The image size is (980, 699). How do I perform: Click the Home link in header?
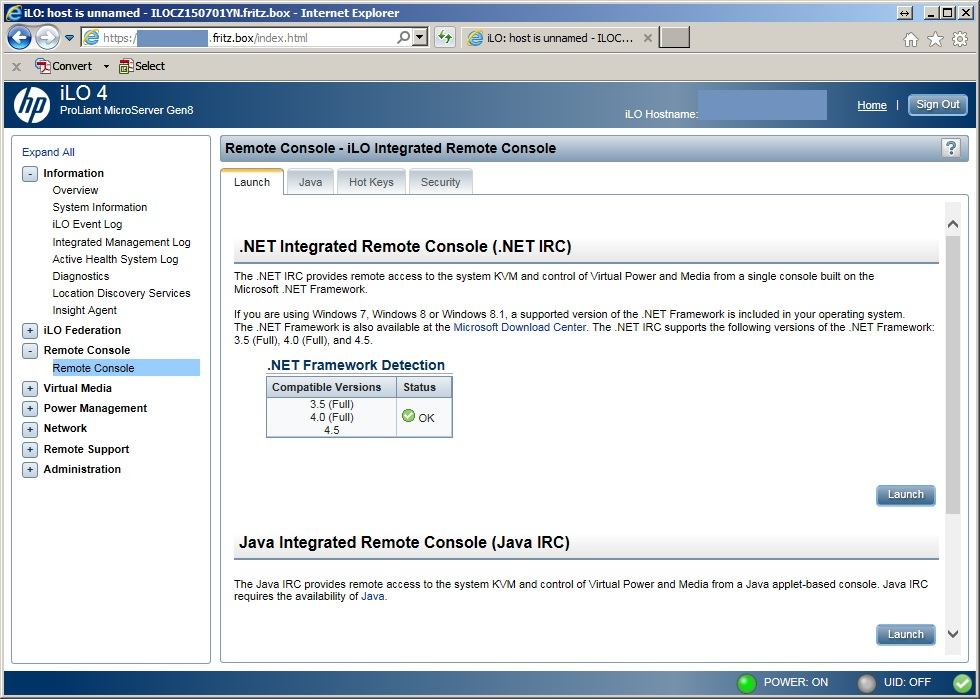click(872, 105)
